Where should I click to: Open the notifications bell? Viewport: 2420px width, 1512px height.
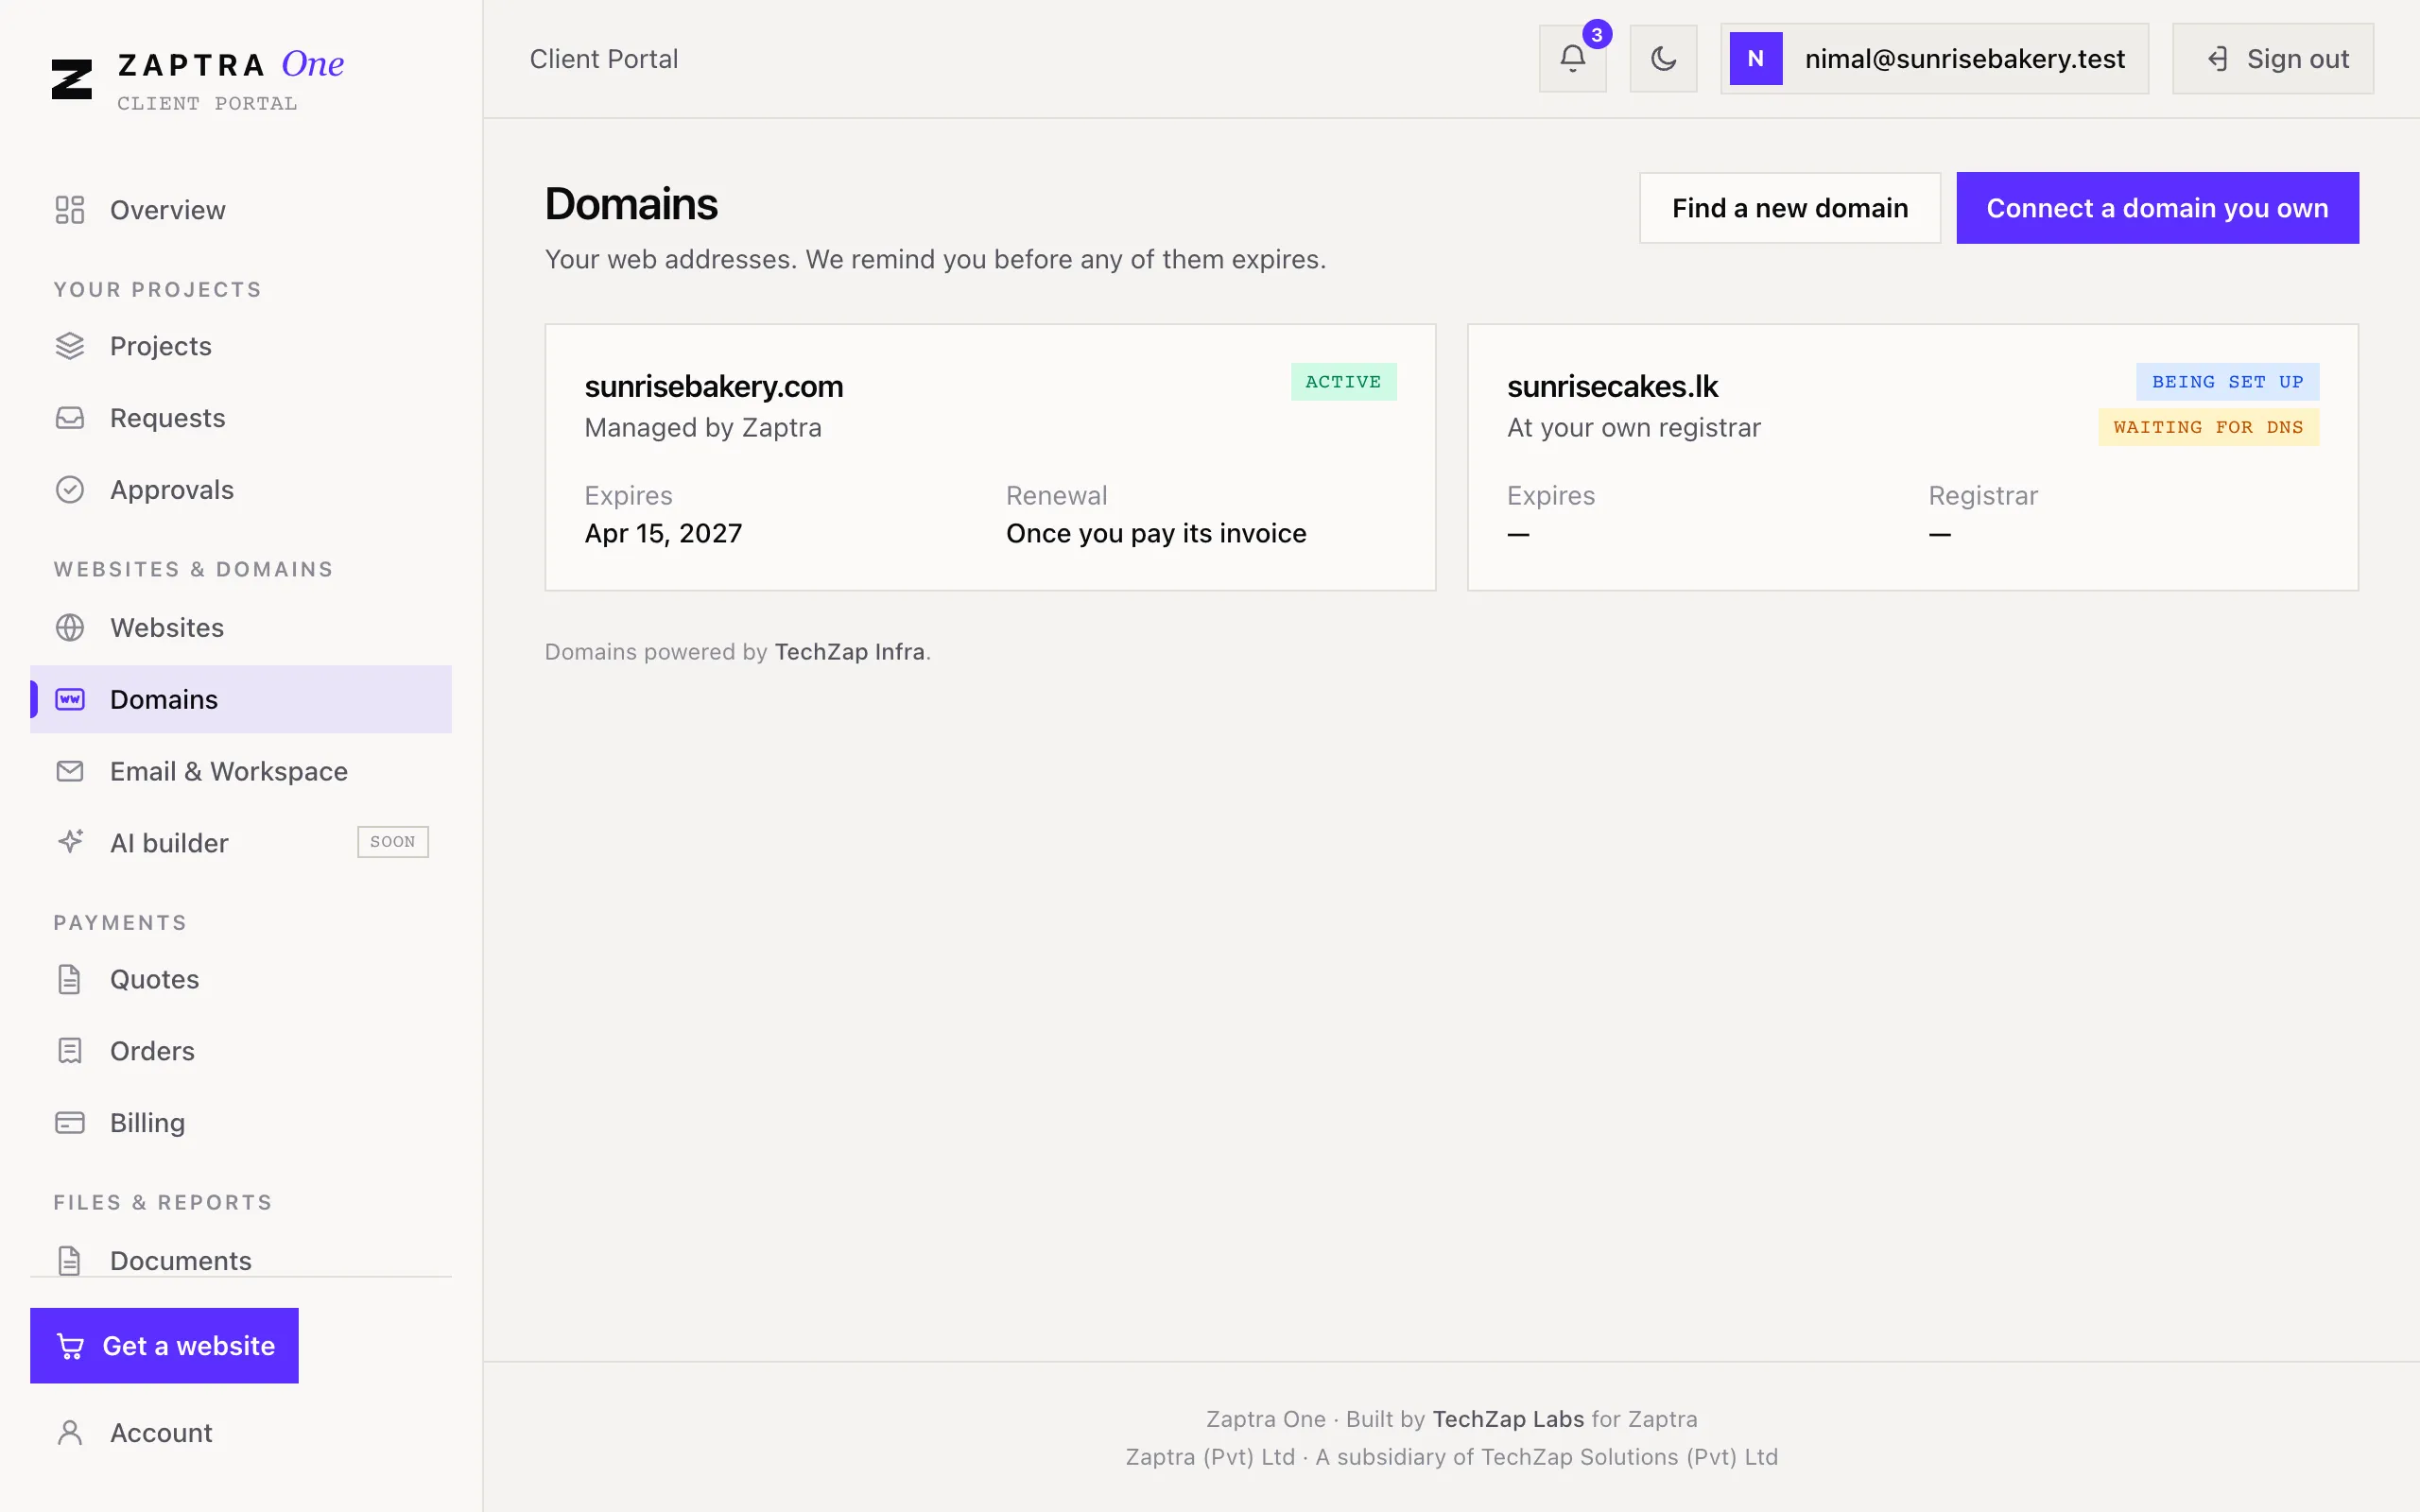pos(1572,59)
